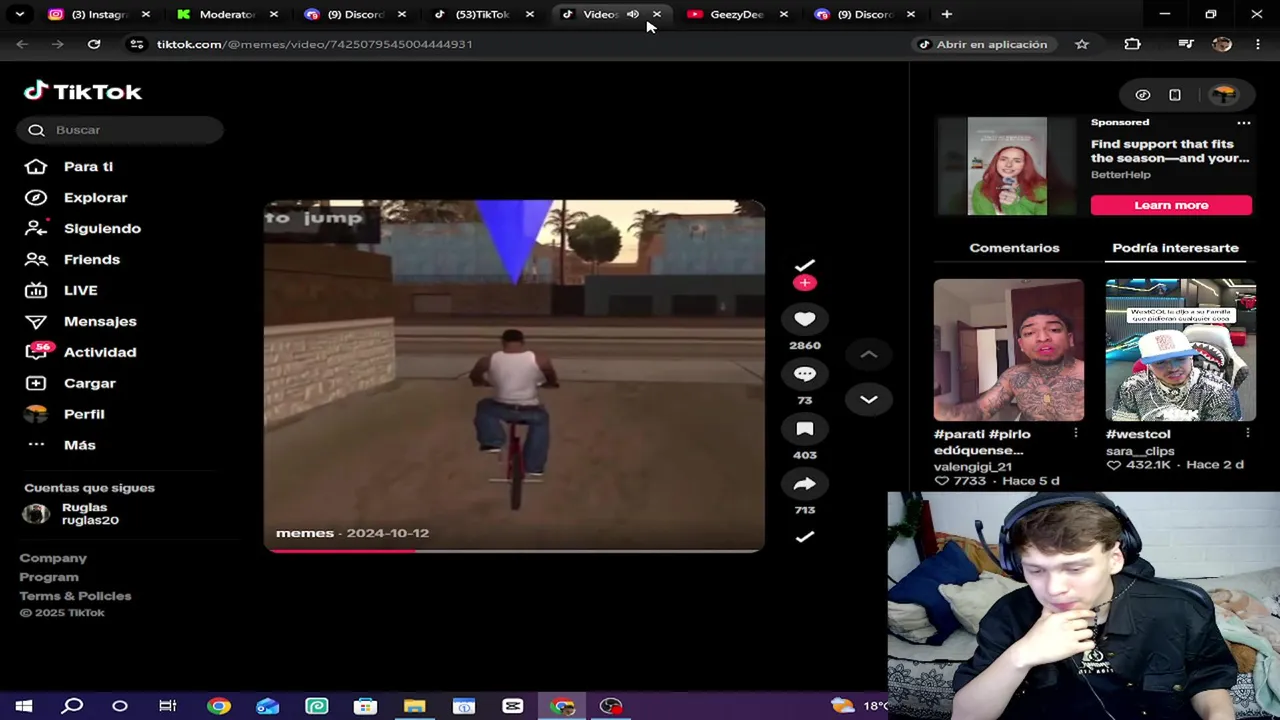Follow creator with red plus badge
Image resolution: width=1280 pixels, height=720 pixels.
pyautogui.click(x=805, y=283)
